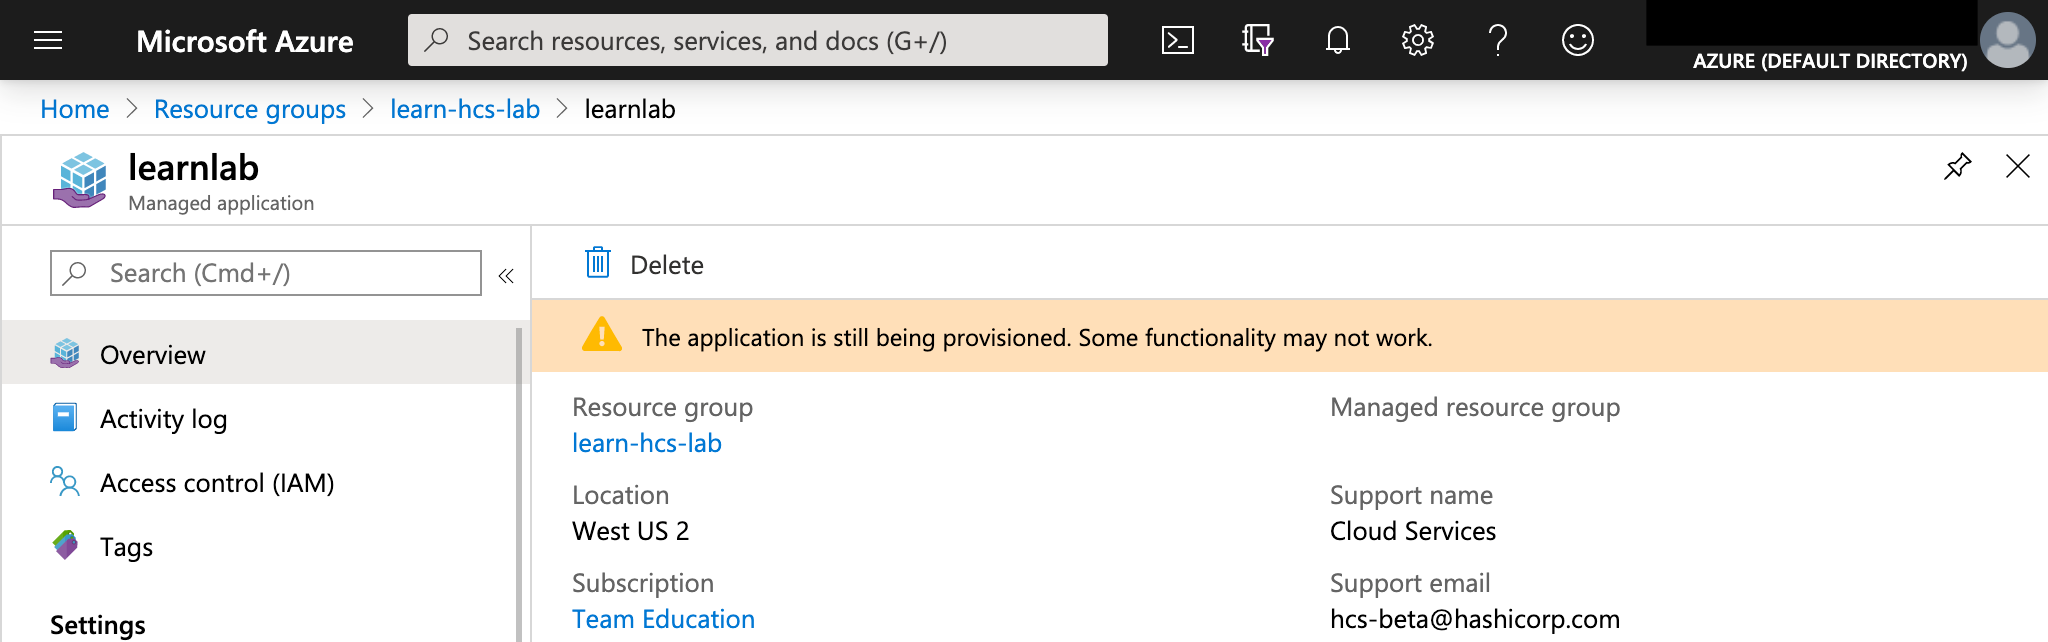The height and width of the screenshot is (642, 2048).
Task: Collapse the sidebar with the double chevron
Action: (506, 275)
